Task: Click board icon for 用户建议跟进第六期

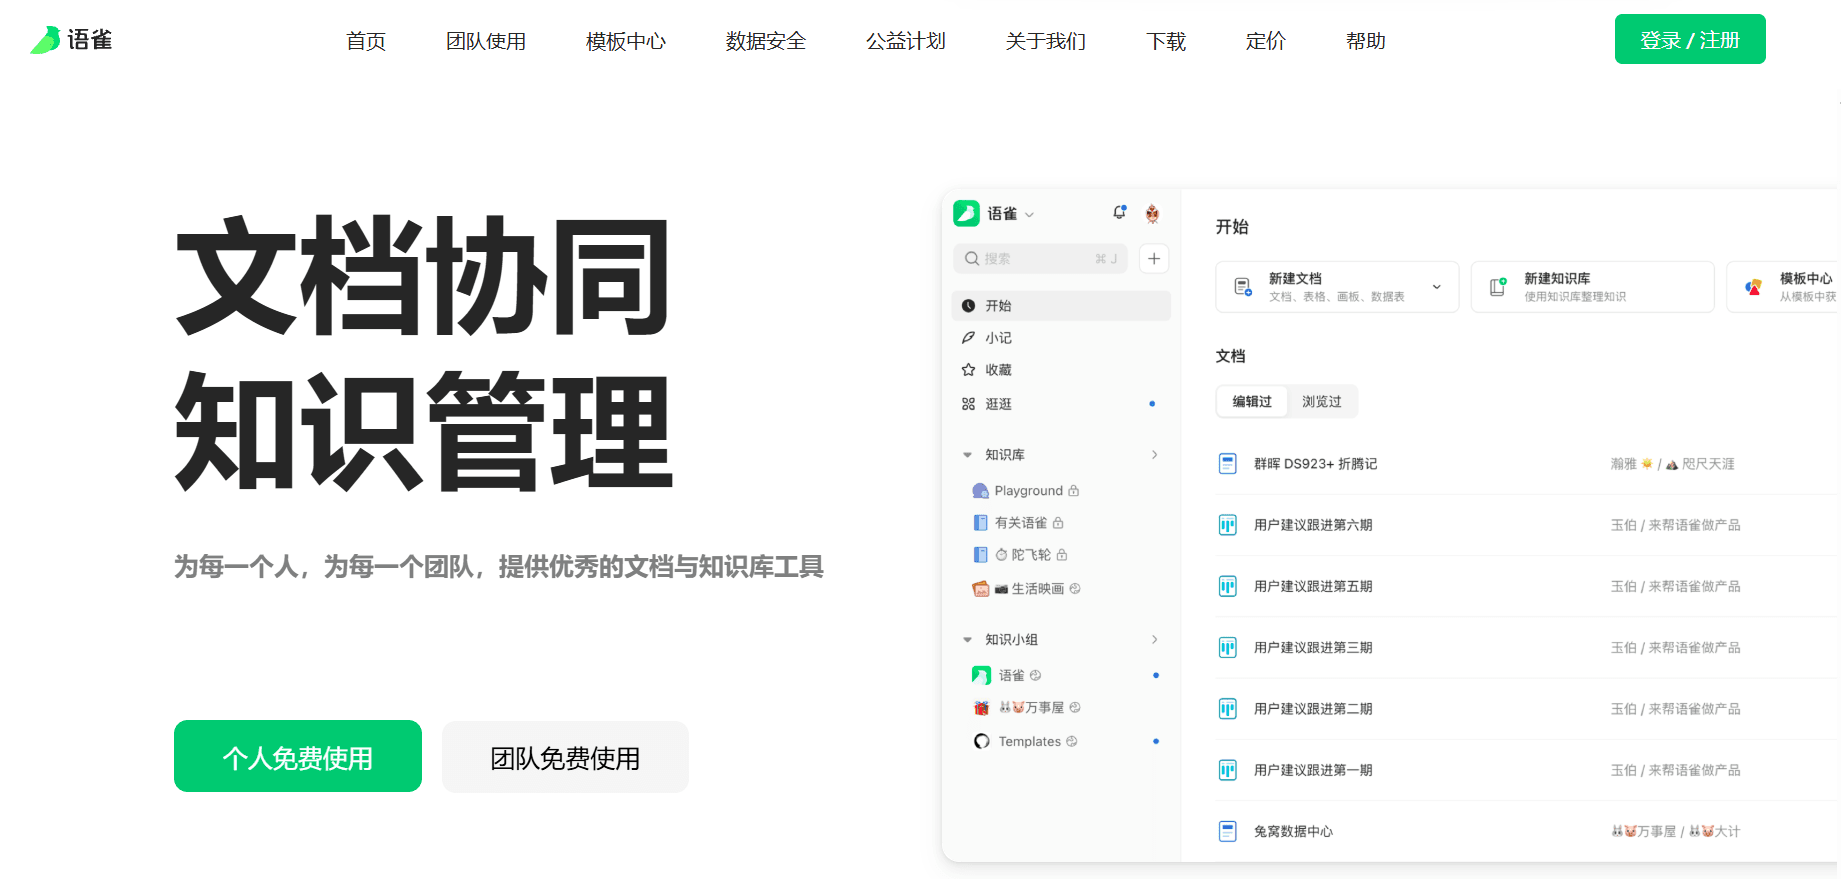Action: (1227, 525)
